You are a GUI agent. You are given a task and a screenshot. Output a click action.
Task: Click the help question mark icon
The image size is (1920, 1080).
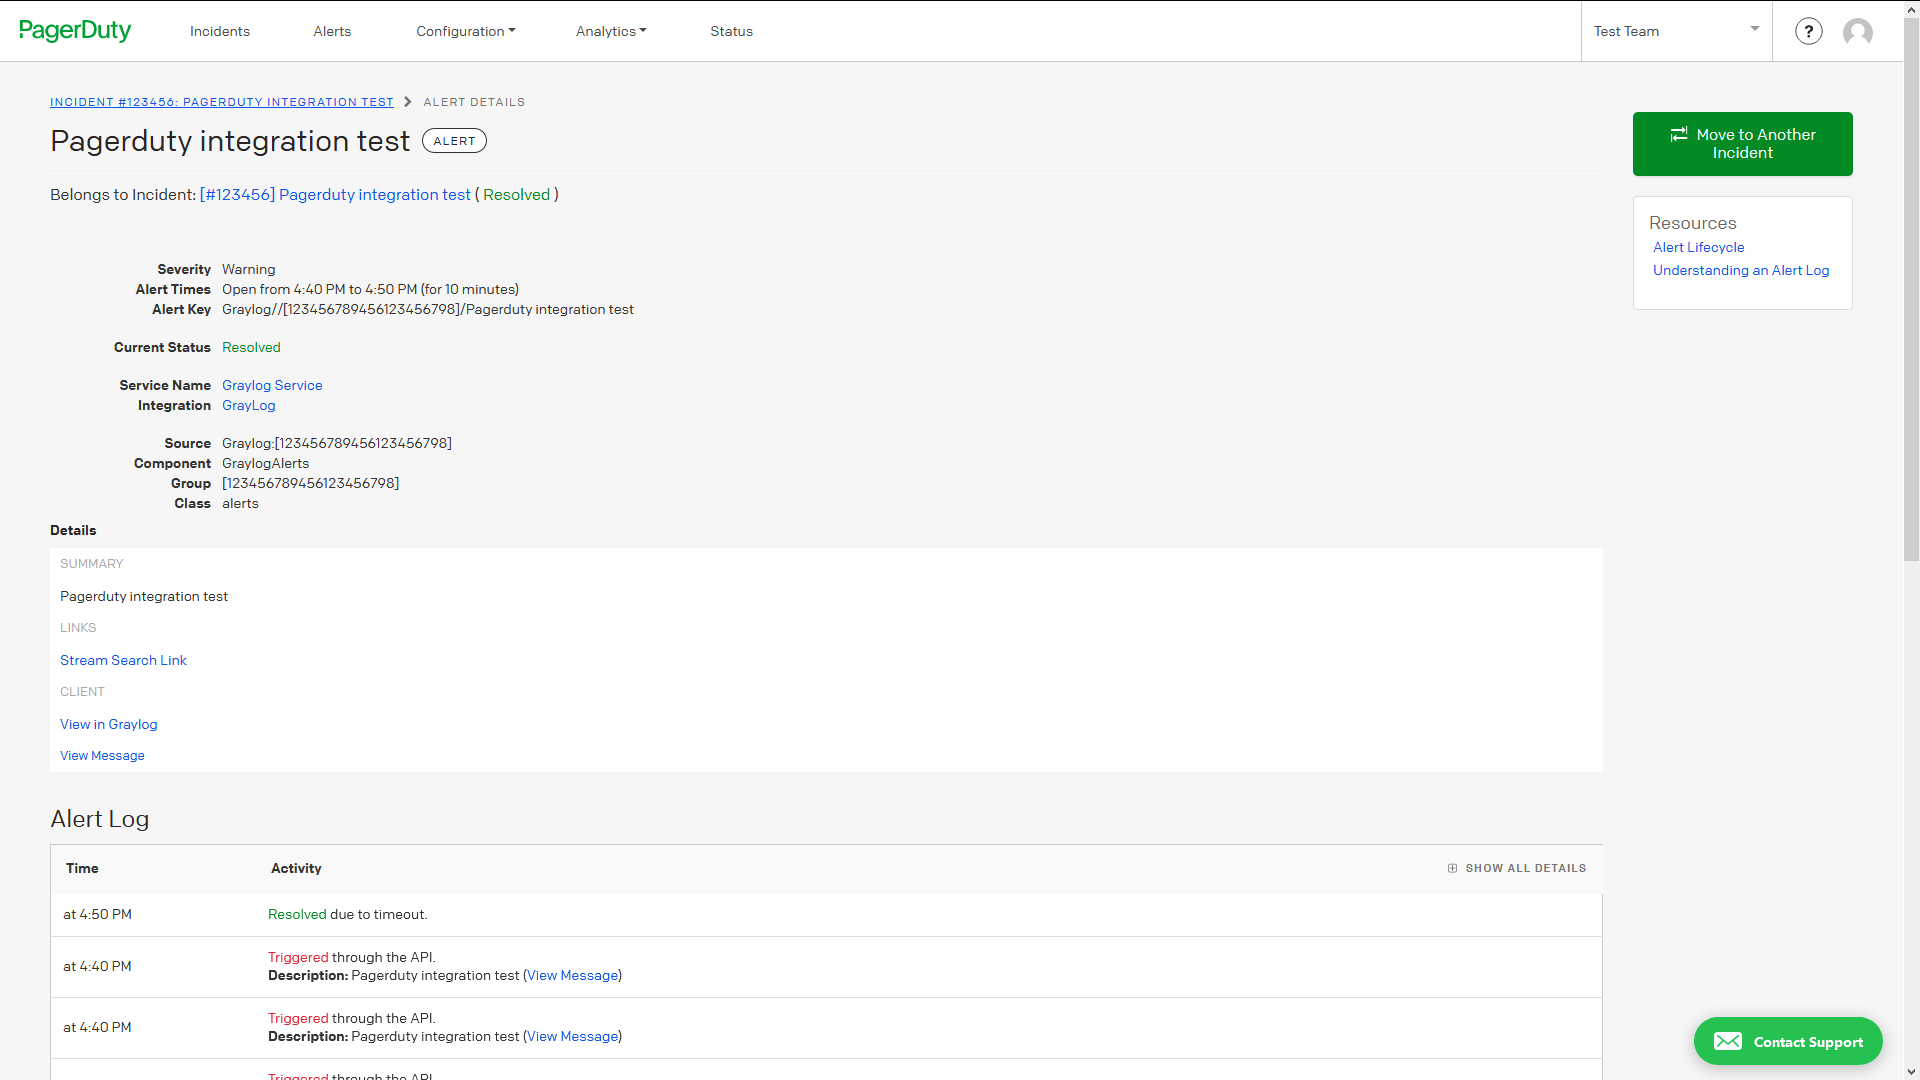(x=1808, y=30)
